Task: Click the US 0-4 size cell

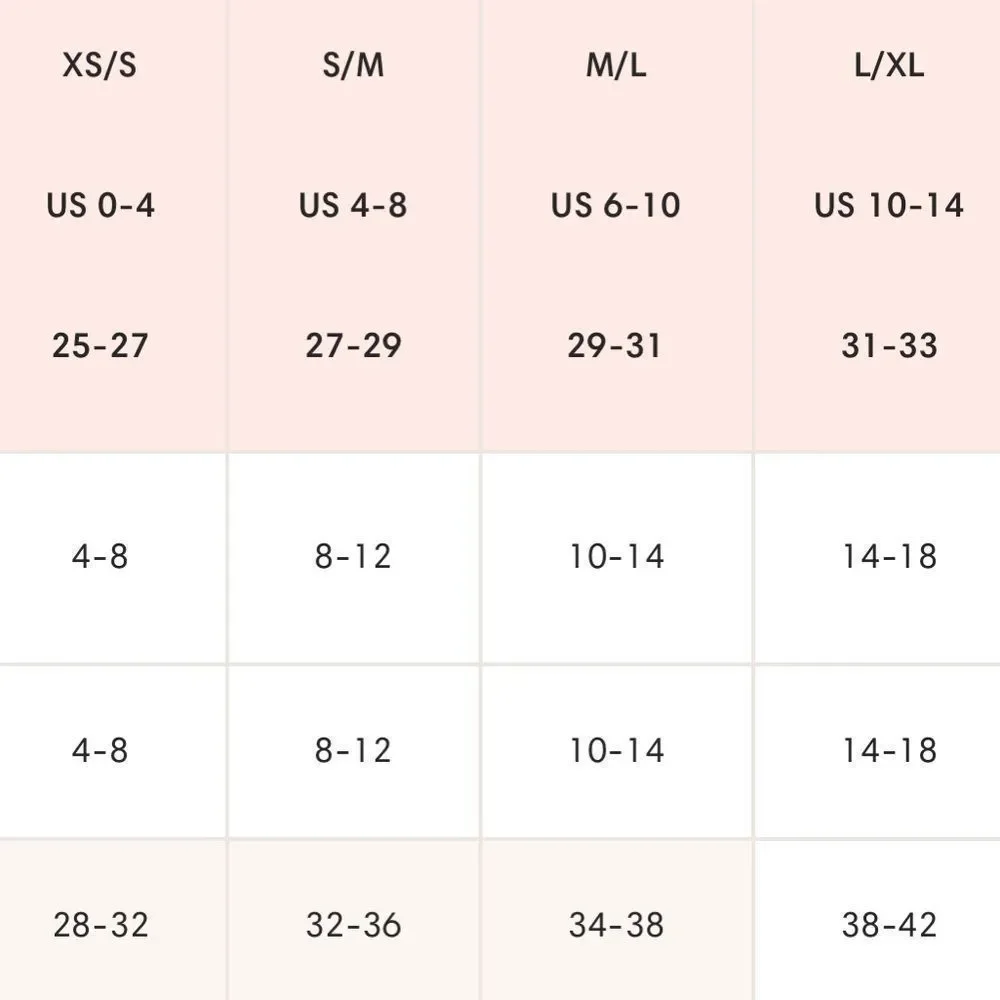Action: [100, 206]
